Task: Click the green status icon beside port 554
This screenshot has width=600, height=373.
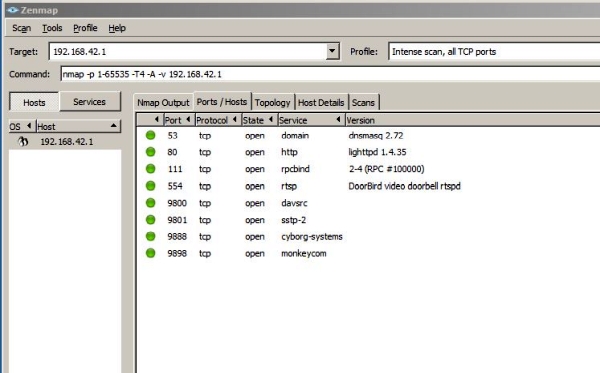Action: tap(150, 186)
